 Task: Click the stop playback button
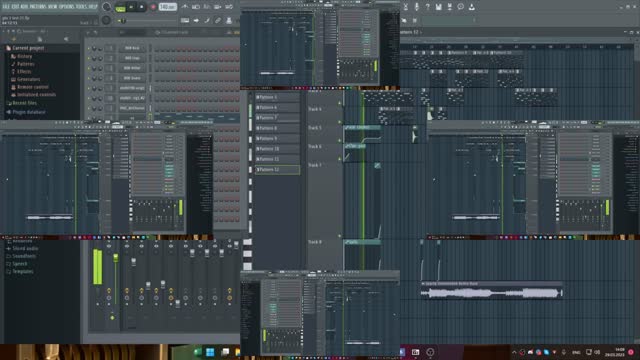pyautogui.click(x=142, y=7)
